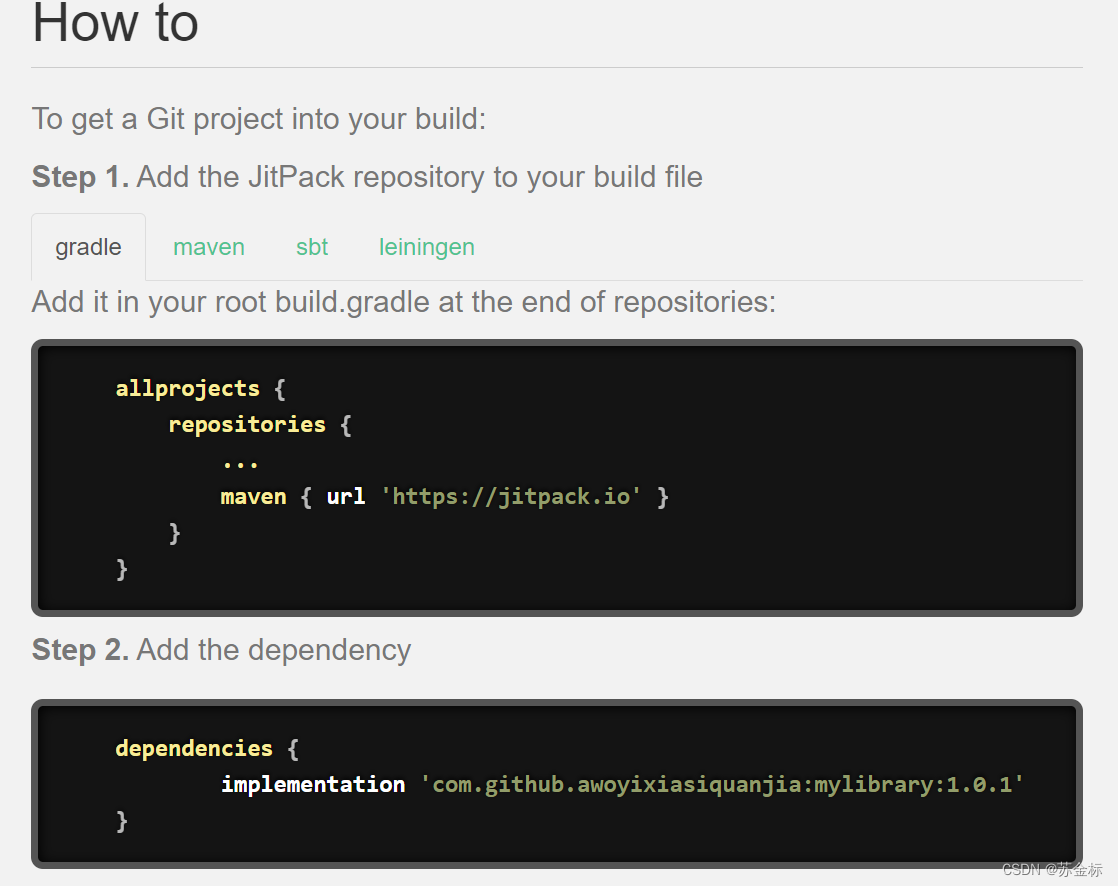Screen dimensions: 1118x886
Task: Switch to the leiningen tab
Action: 426,247
